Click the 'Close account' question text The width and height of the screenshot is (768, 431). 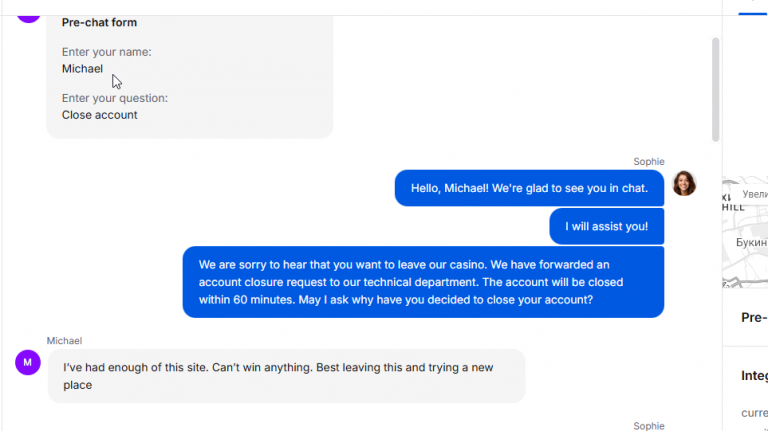pyautogui.click(x=100, y=115)
